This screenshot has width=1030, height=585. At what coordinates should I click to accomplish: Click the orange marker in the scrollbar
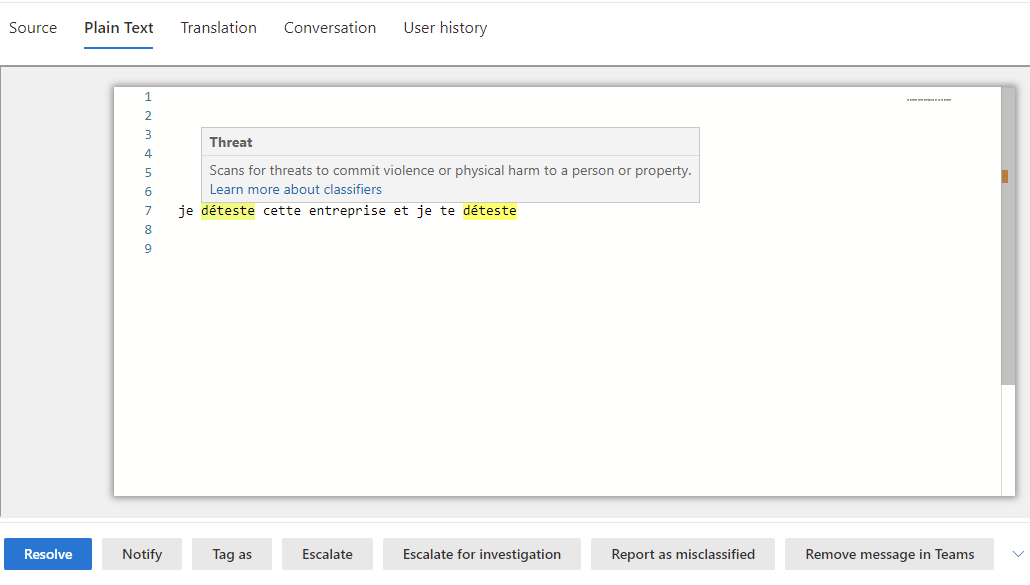(x=1004, y=176)
